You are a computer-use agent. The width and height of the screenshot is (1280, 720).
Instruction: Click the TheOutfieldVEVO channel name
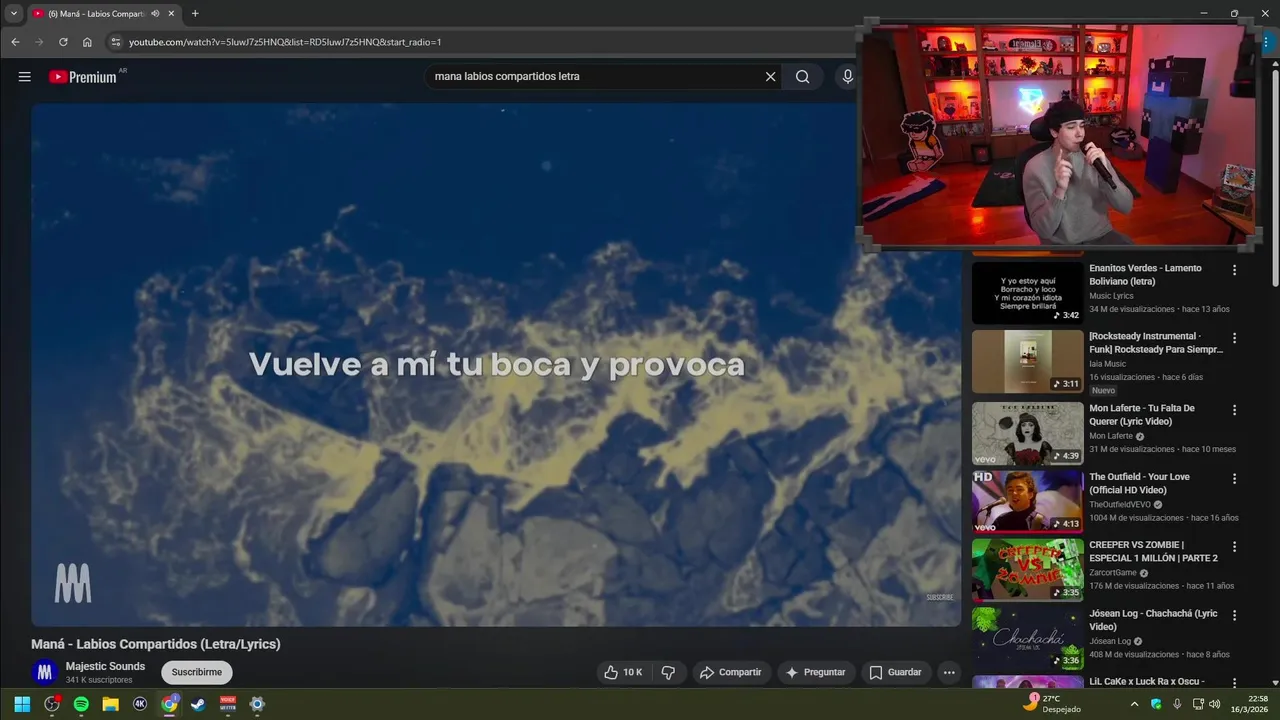pyautogui.click(x=1120, y=505)
